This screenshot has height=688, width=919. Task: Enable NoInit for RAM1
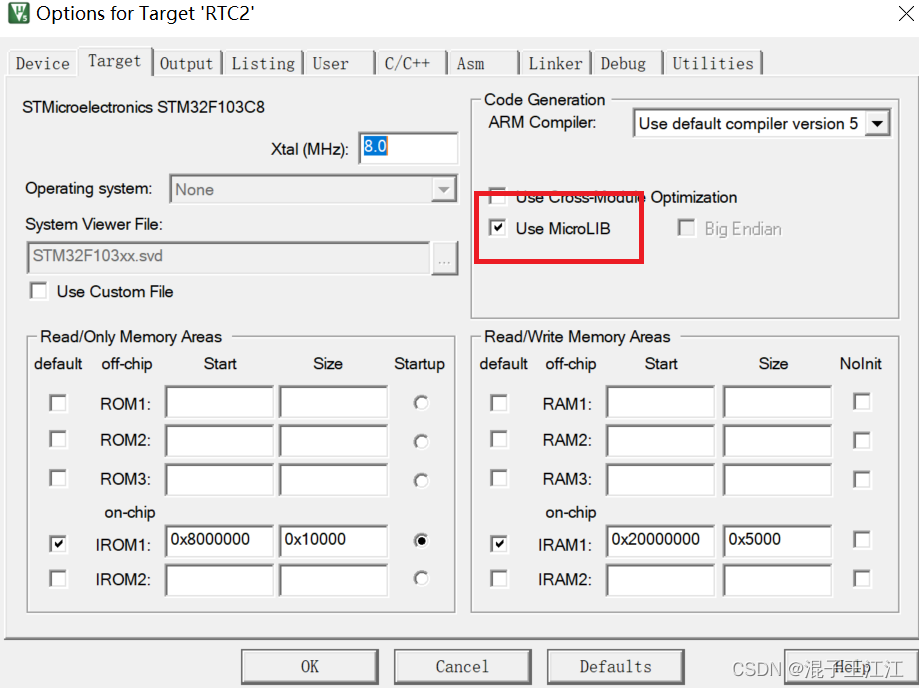[x=862, y=402]
